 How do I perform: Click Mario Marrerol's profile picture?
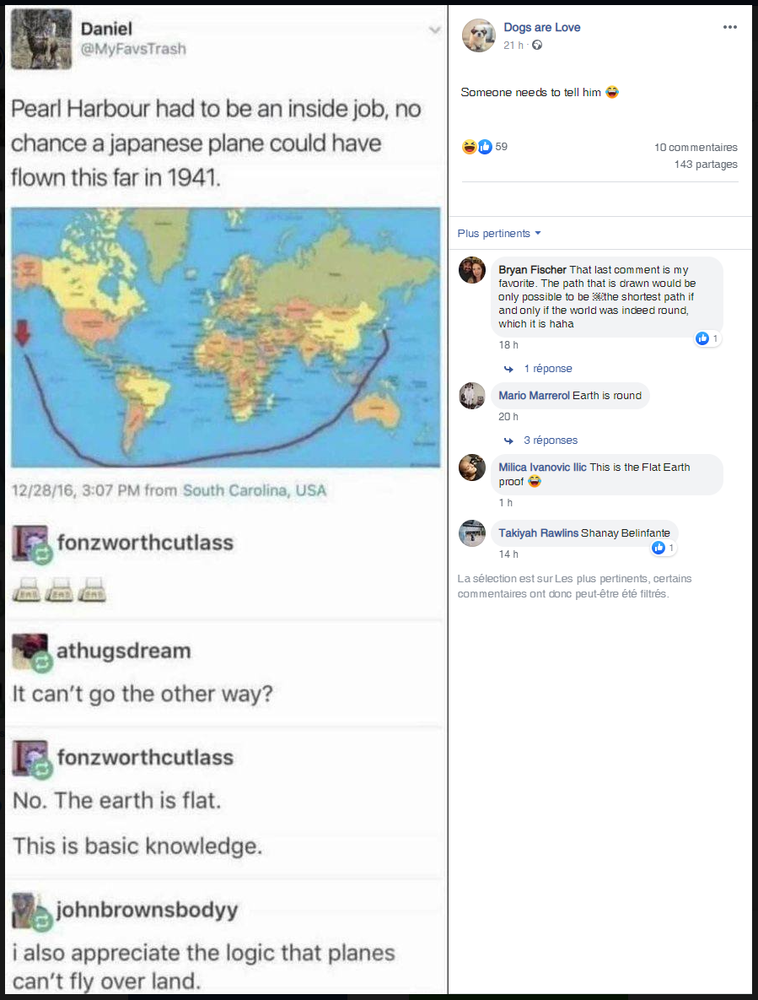pos(472,396)
